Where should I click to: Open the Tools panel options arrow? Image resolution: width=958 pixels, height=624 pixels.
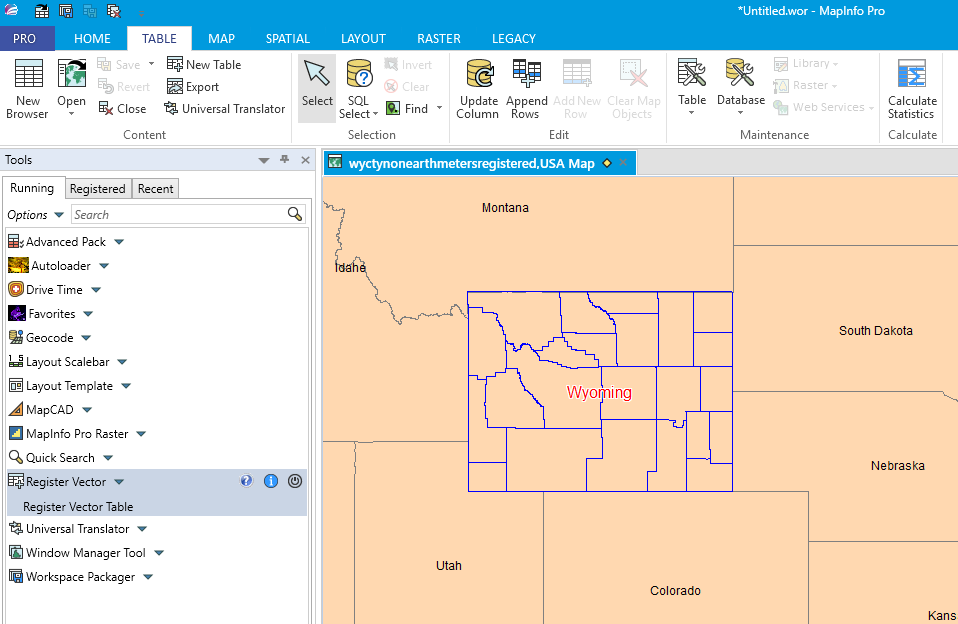click(264, 160)
